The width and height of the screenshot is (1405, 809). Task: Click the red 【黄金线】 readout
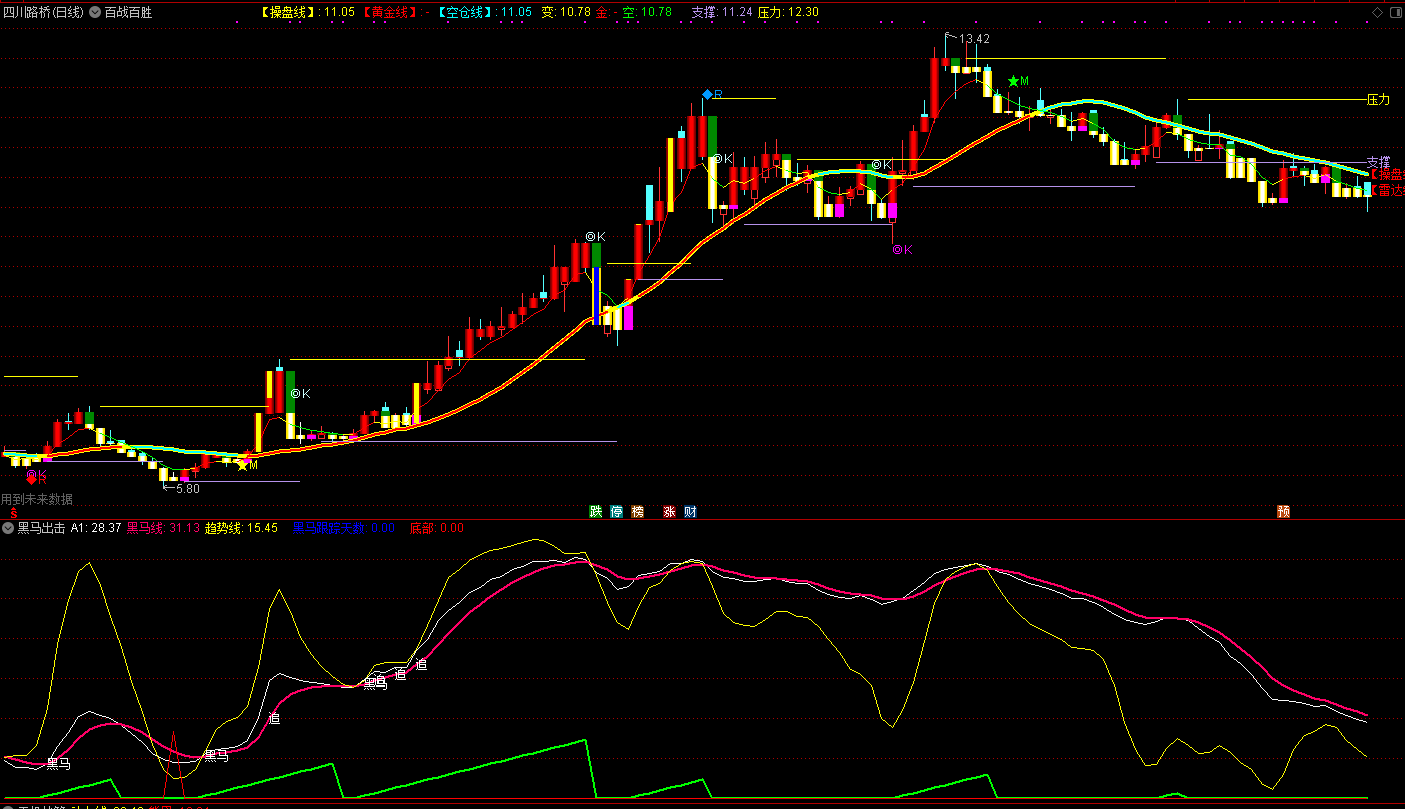tap(397, 13)
